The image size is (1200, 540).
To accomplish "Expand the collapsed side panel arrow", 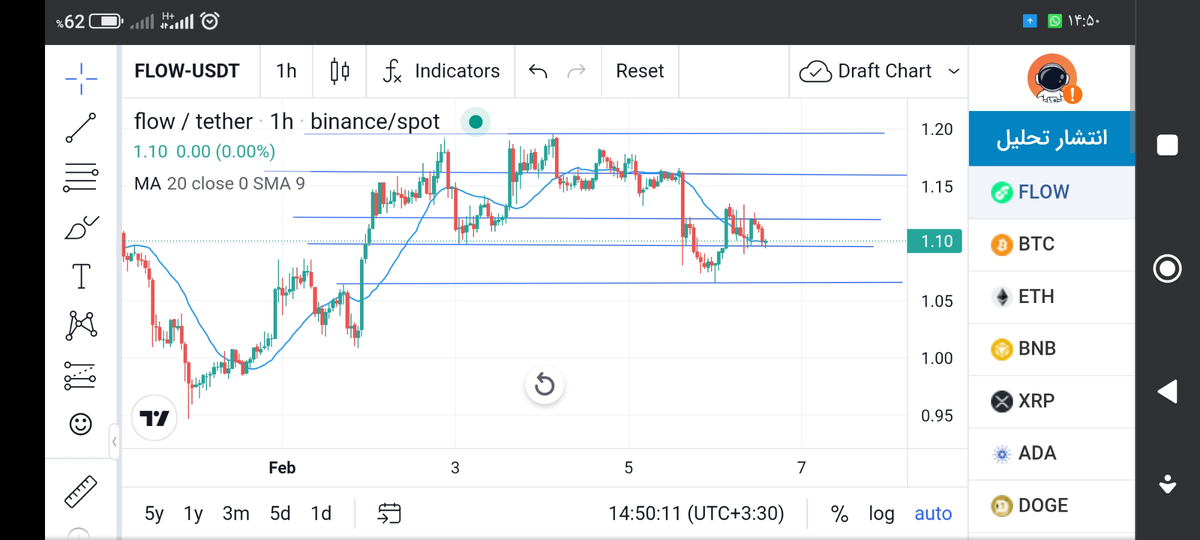I will 114,441.
